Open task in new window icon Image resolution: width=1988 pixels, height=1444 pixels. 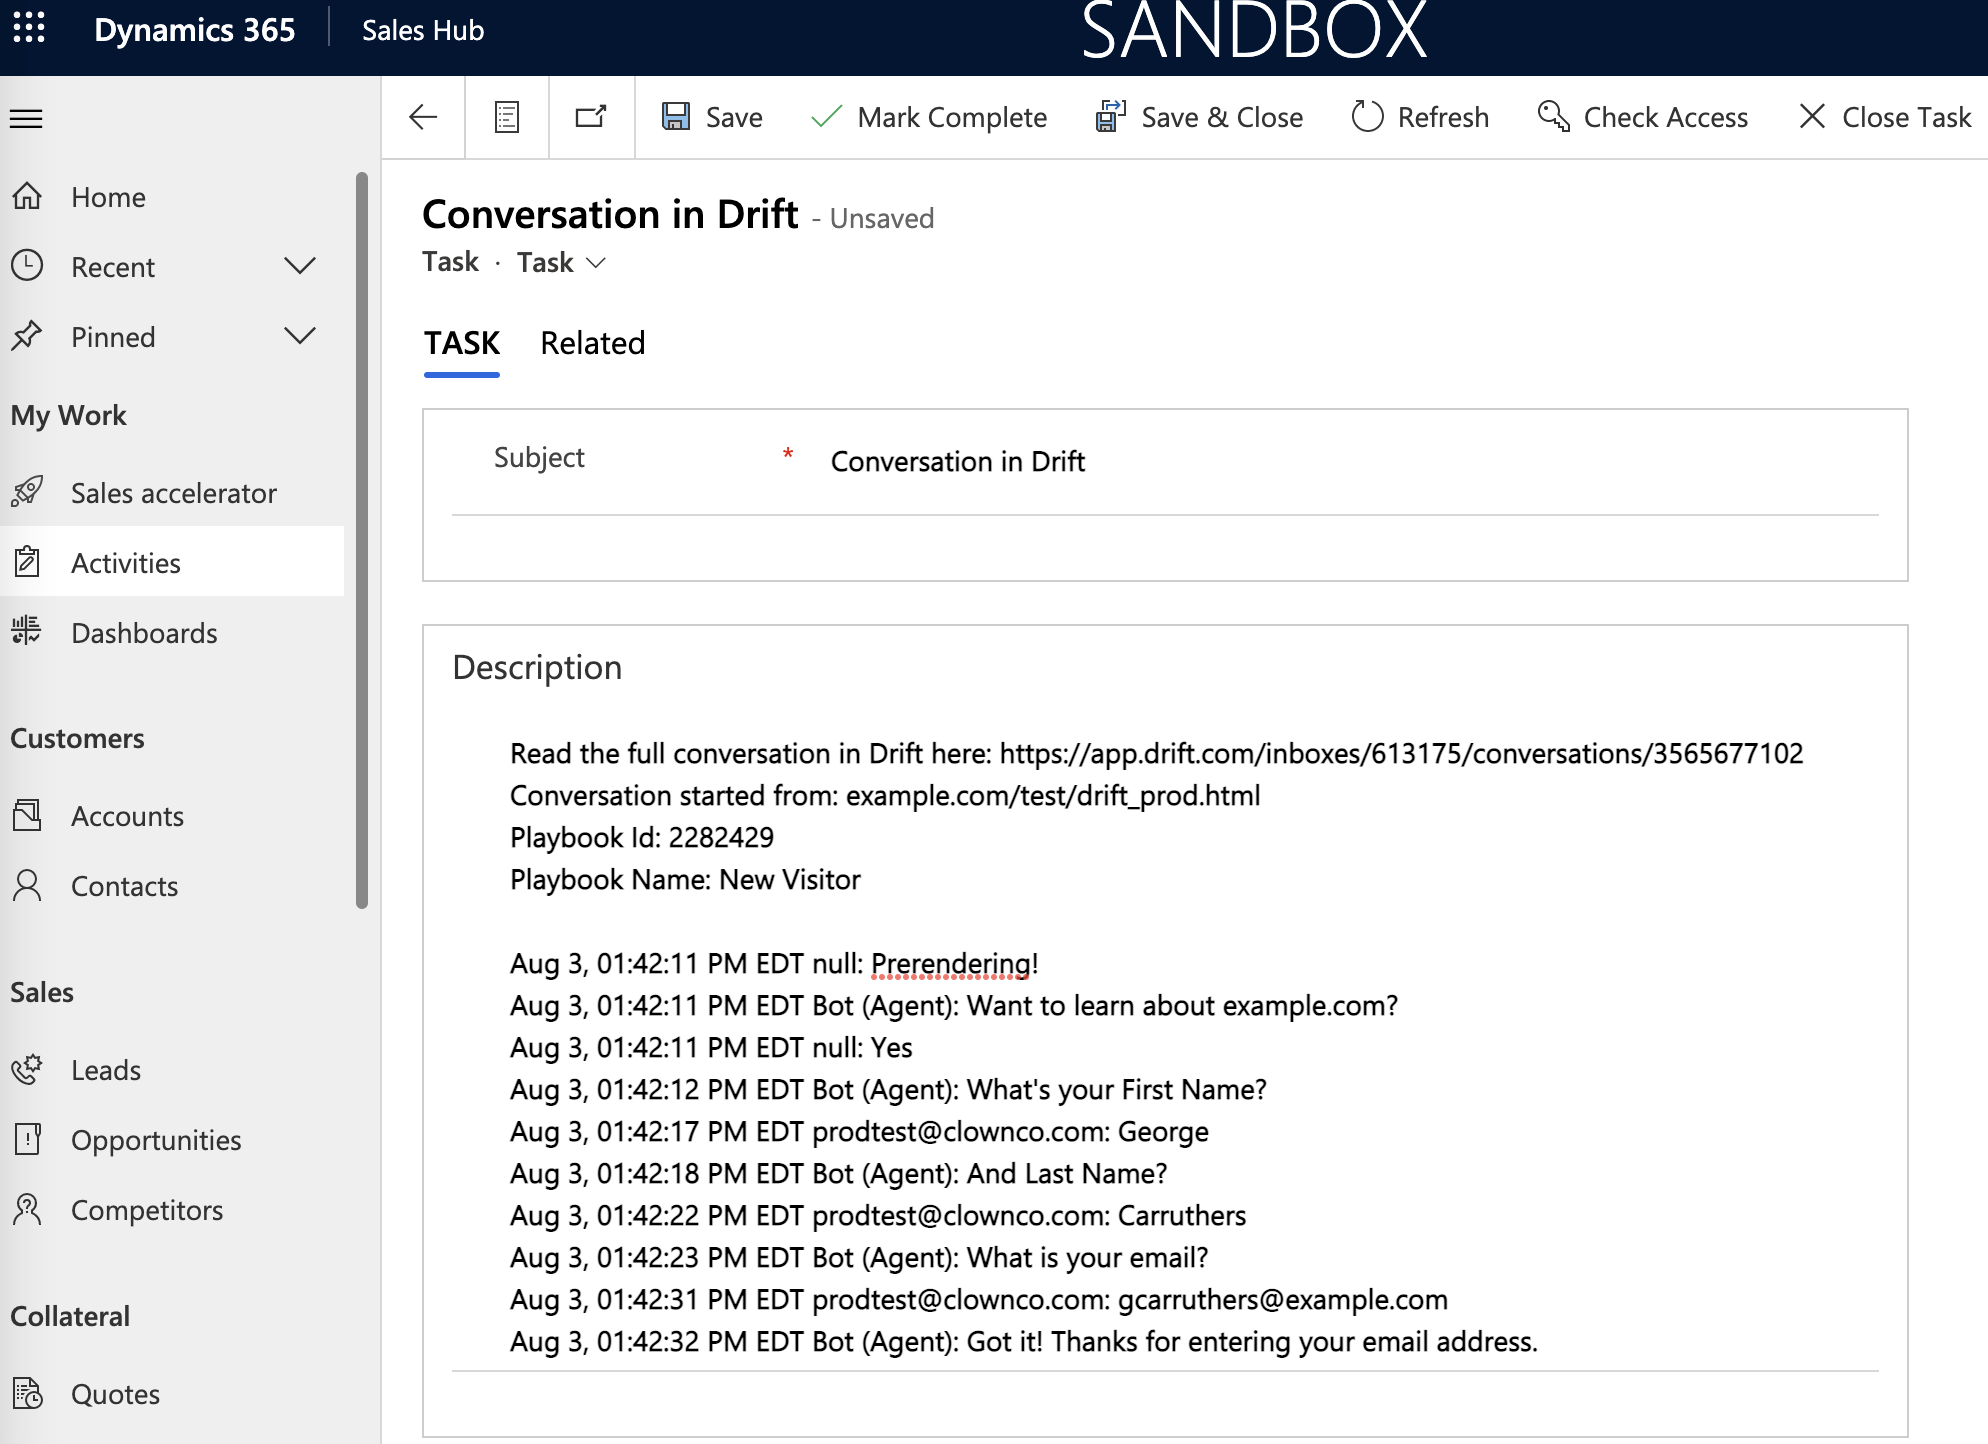click(591, 117)
